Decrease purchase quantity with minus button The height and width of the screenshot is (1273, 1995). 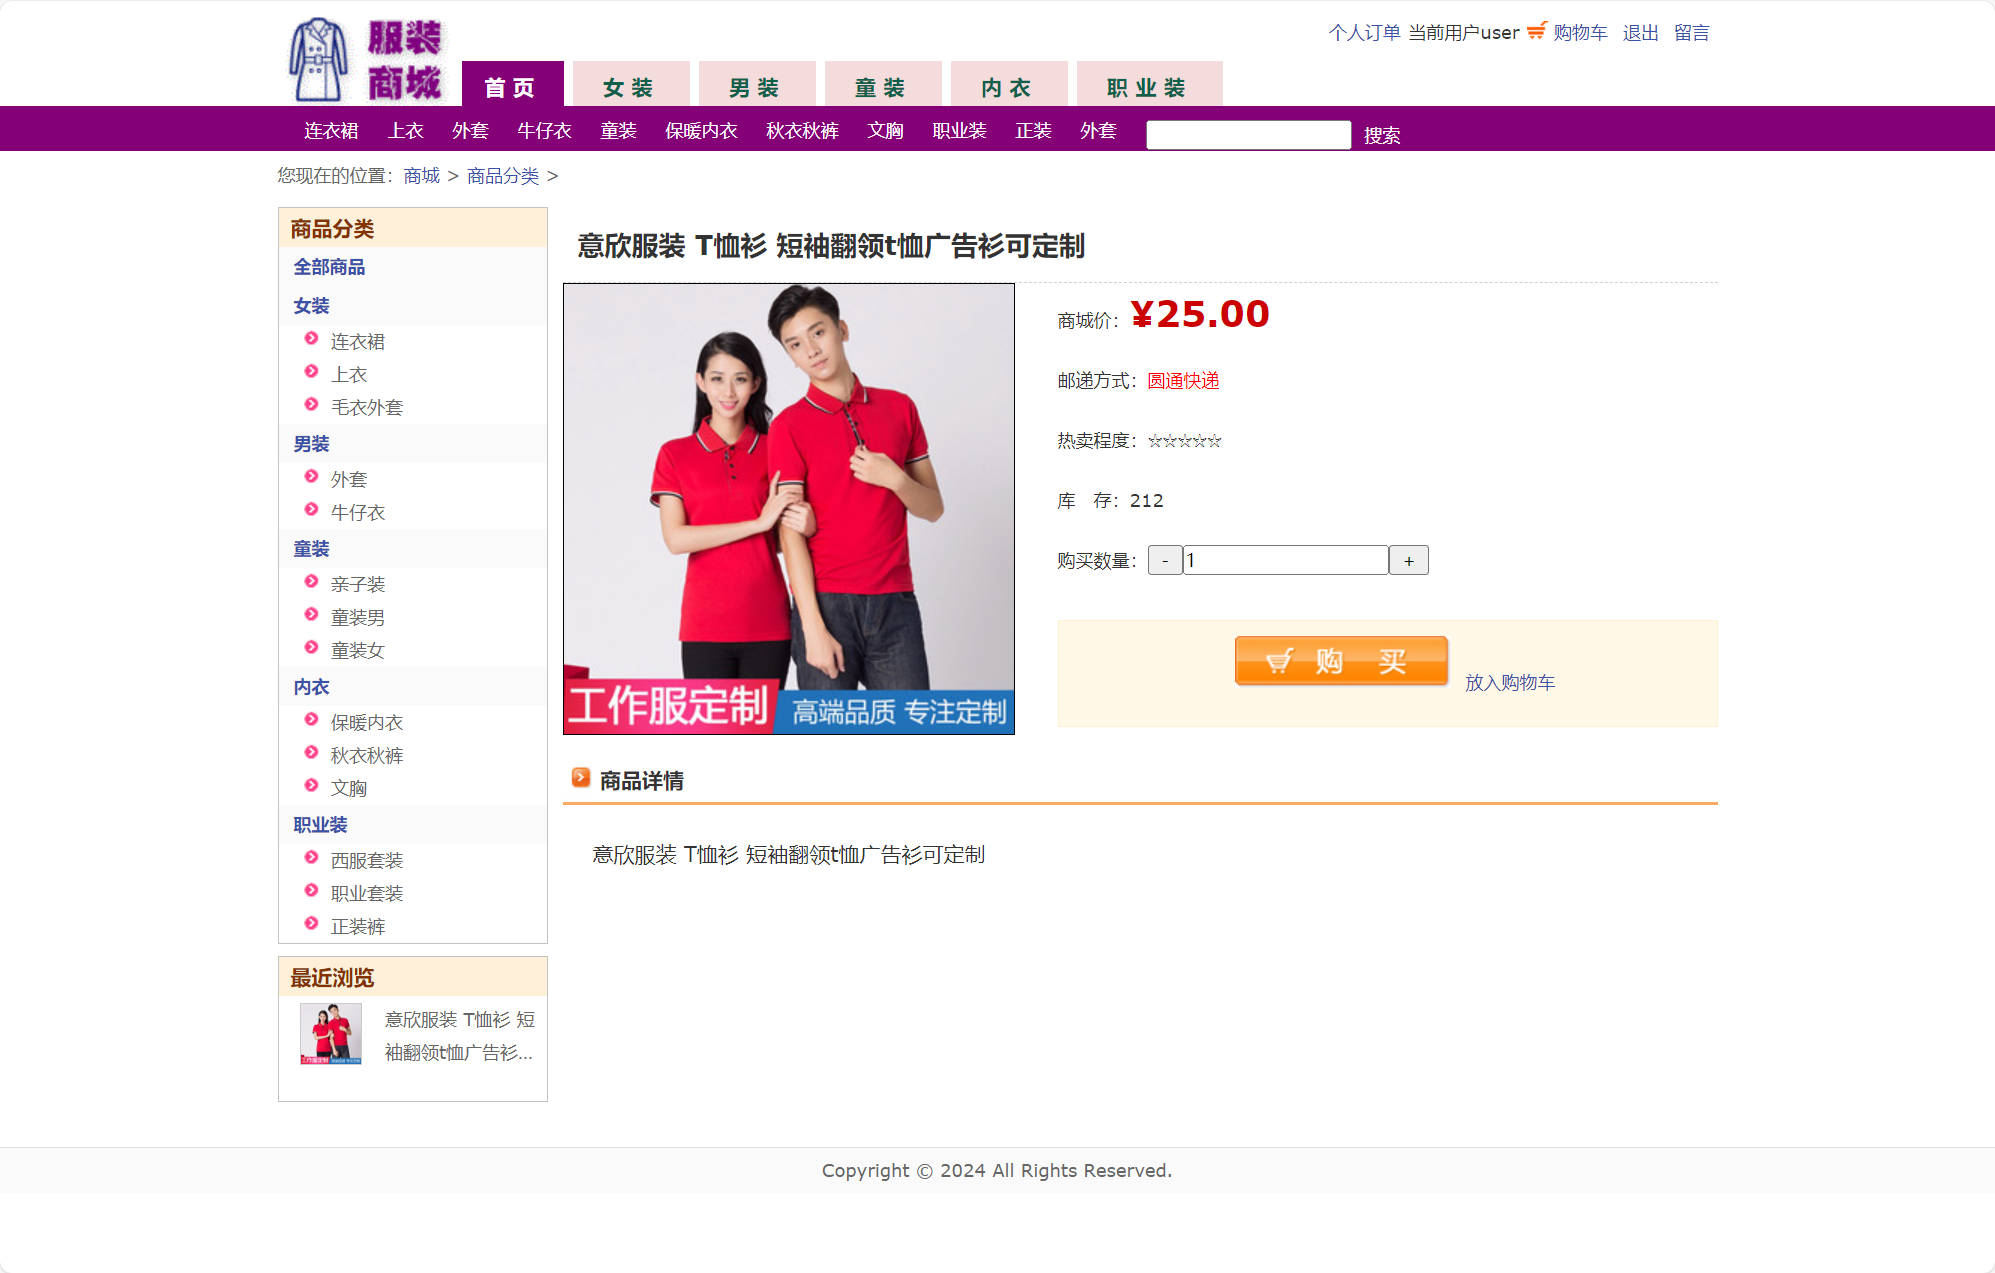pos(1164,561)
